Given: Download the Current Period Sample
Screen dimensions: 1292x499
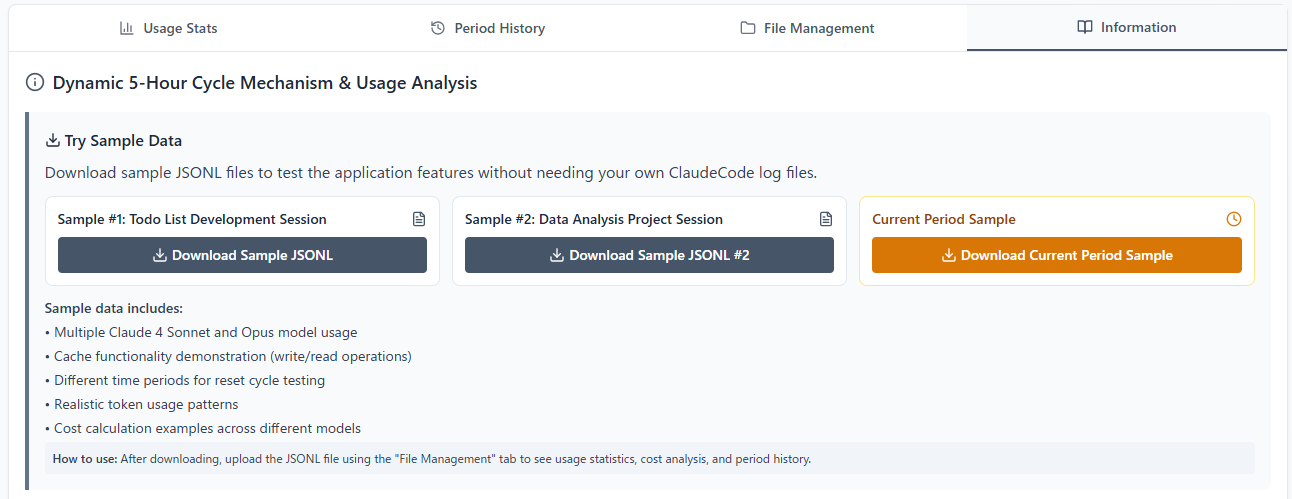Looking at the screenshot, I should click(x=1056, y=255).
